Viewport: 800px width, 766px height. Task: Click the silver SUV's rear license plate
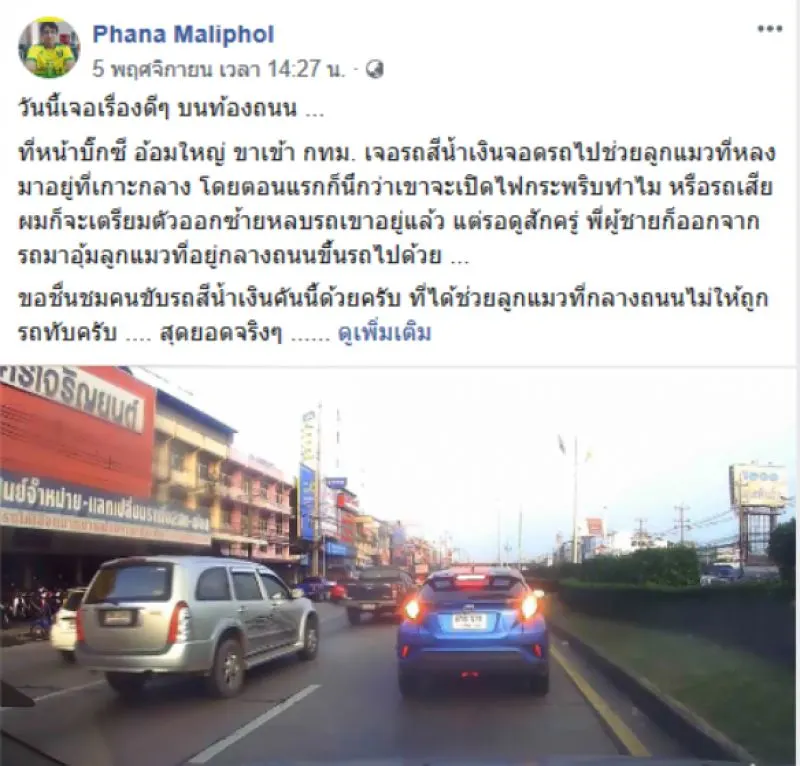click(x=118, y=618)
